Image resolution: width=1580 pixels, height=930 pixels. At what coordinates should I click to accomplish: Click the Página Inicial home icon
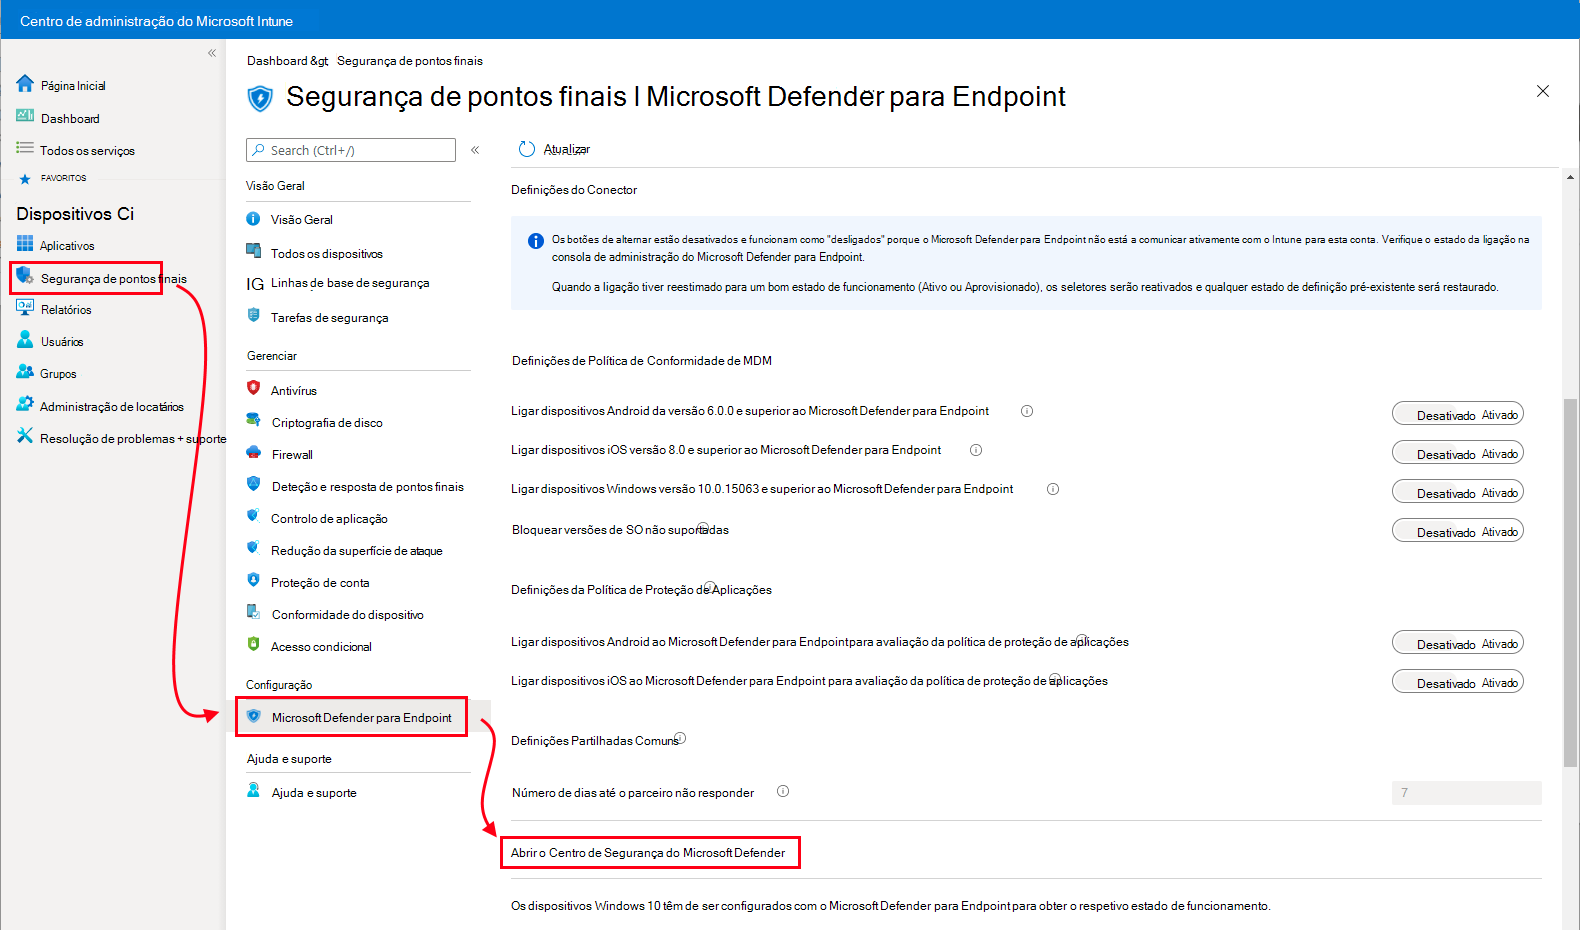coord(25,84)
